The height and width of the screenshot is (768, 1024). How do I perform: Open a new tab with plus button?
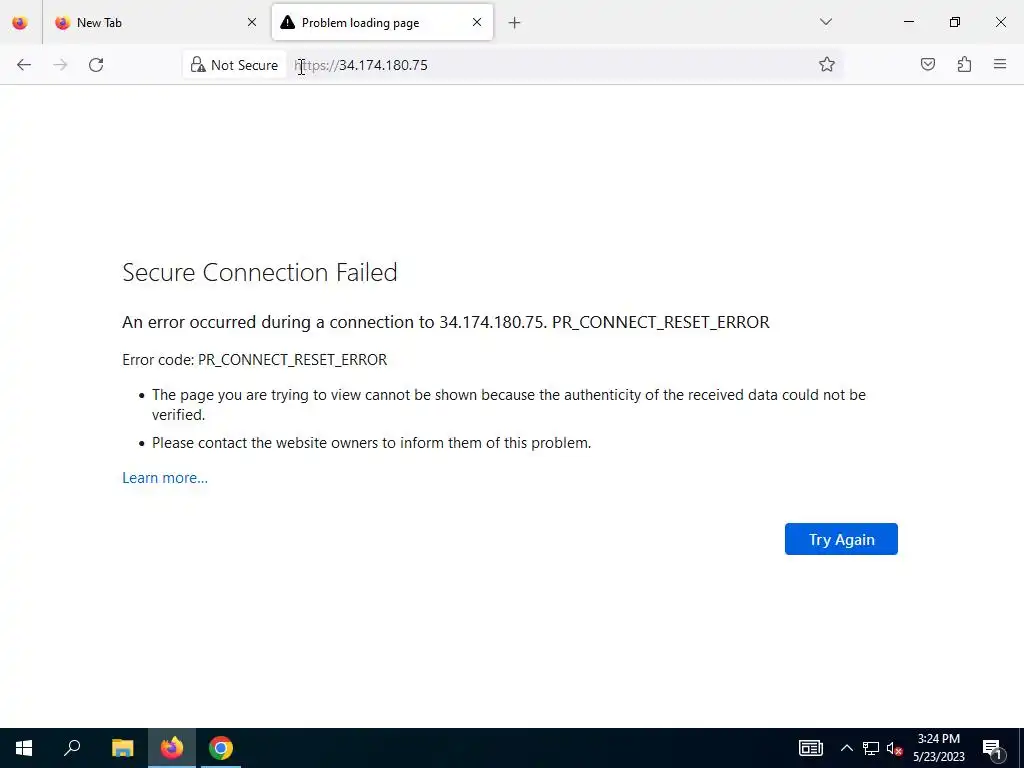point(514,22)
